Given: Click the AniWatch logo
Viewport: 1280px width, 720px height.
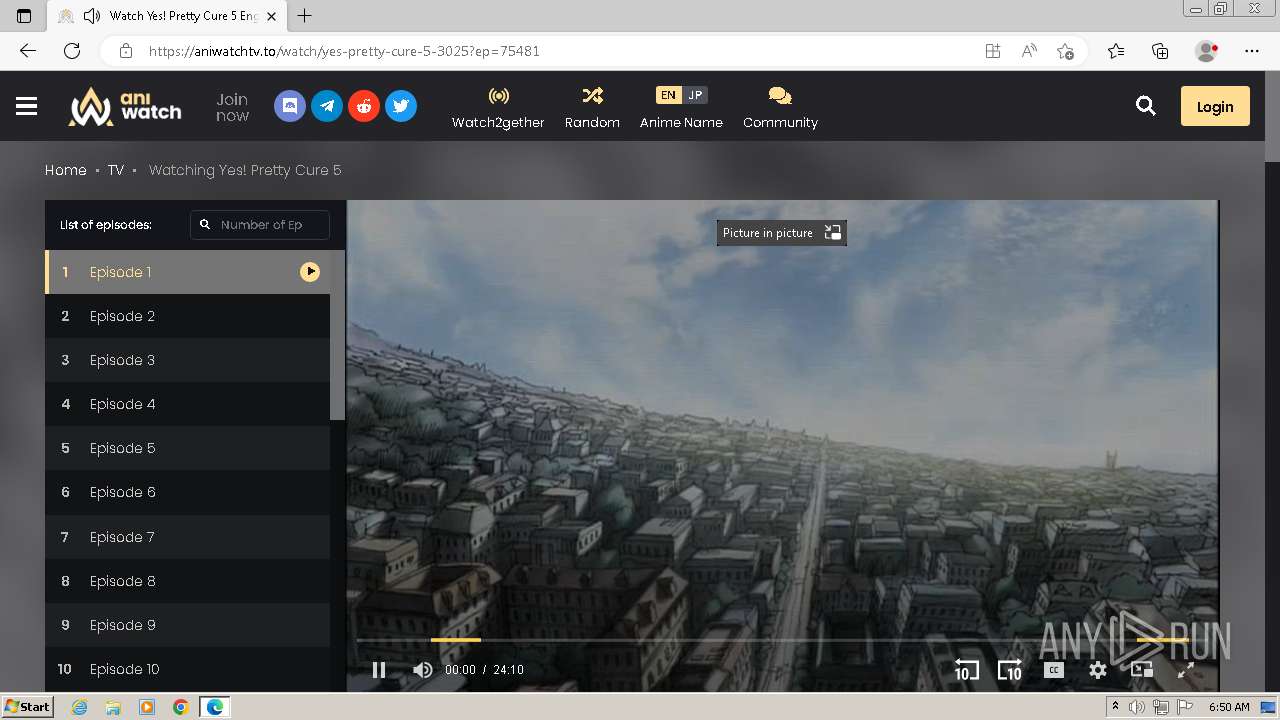Looking at the screenshot, I should (125, 106).
